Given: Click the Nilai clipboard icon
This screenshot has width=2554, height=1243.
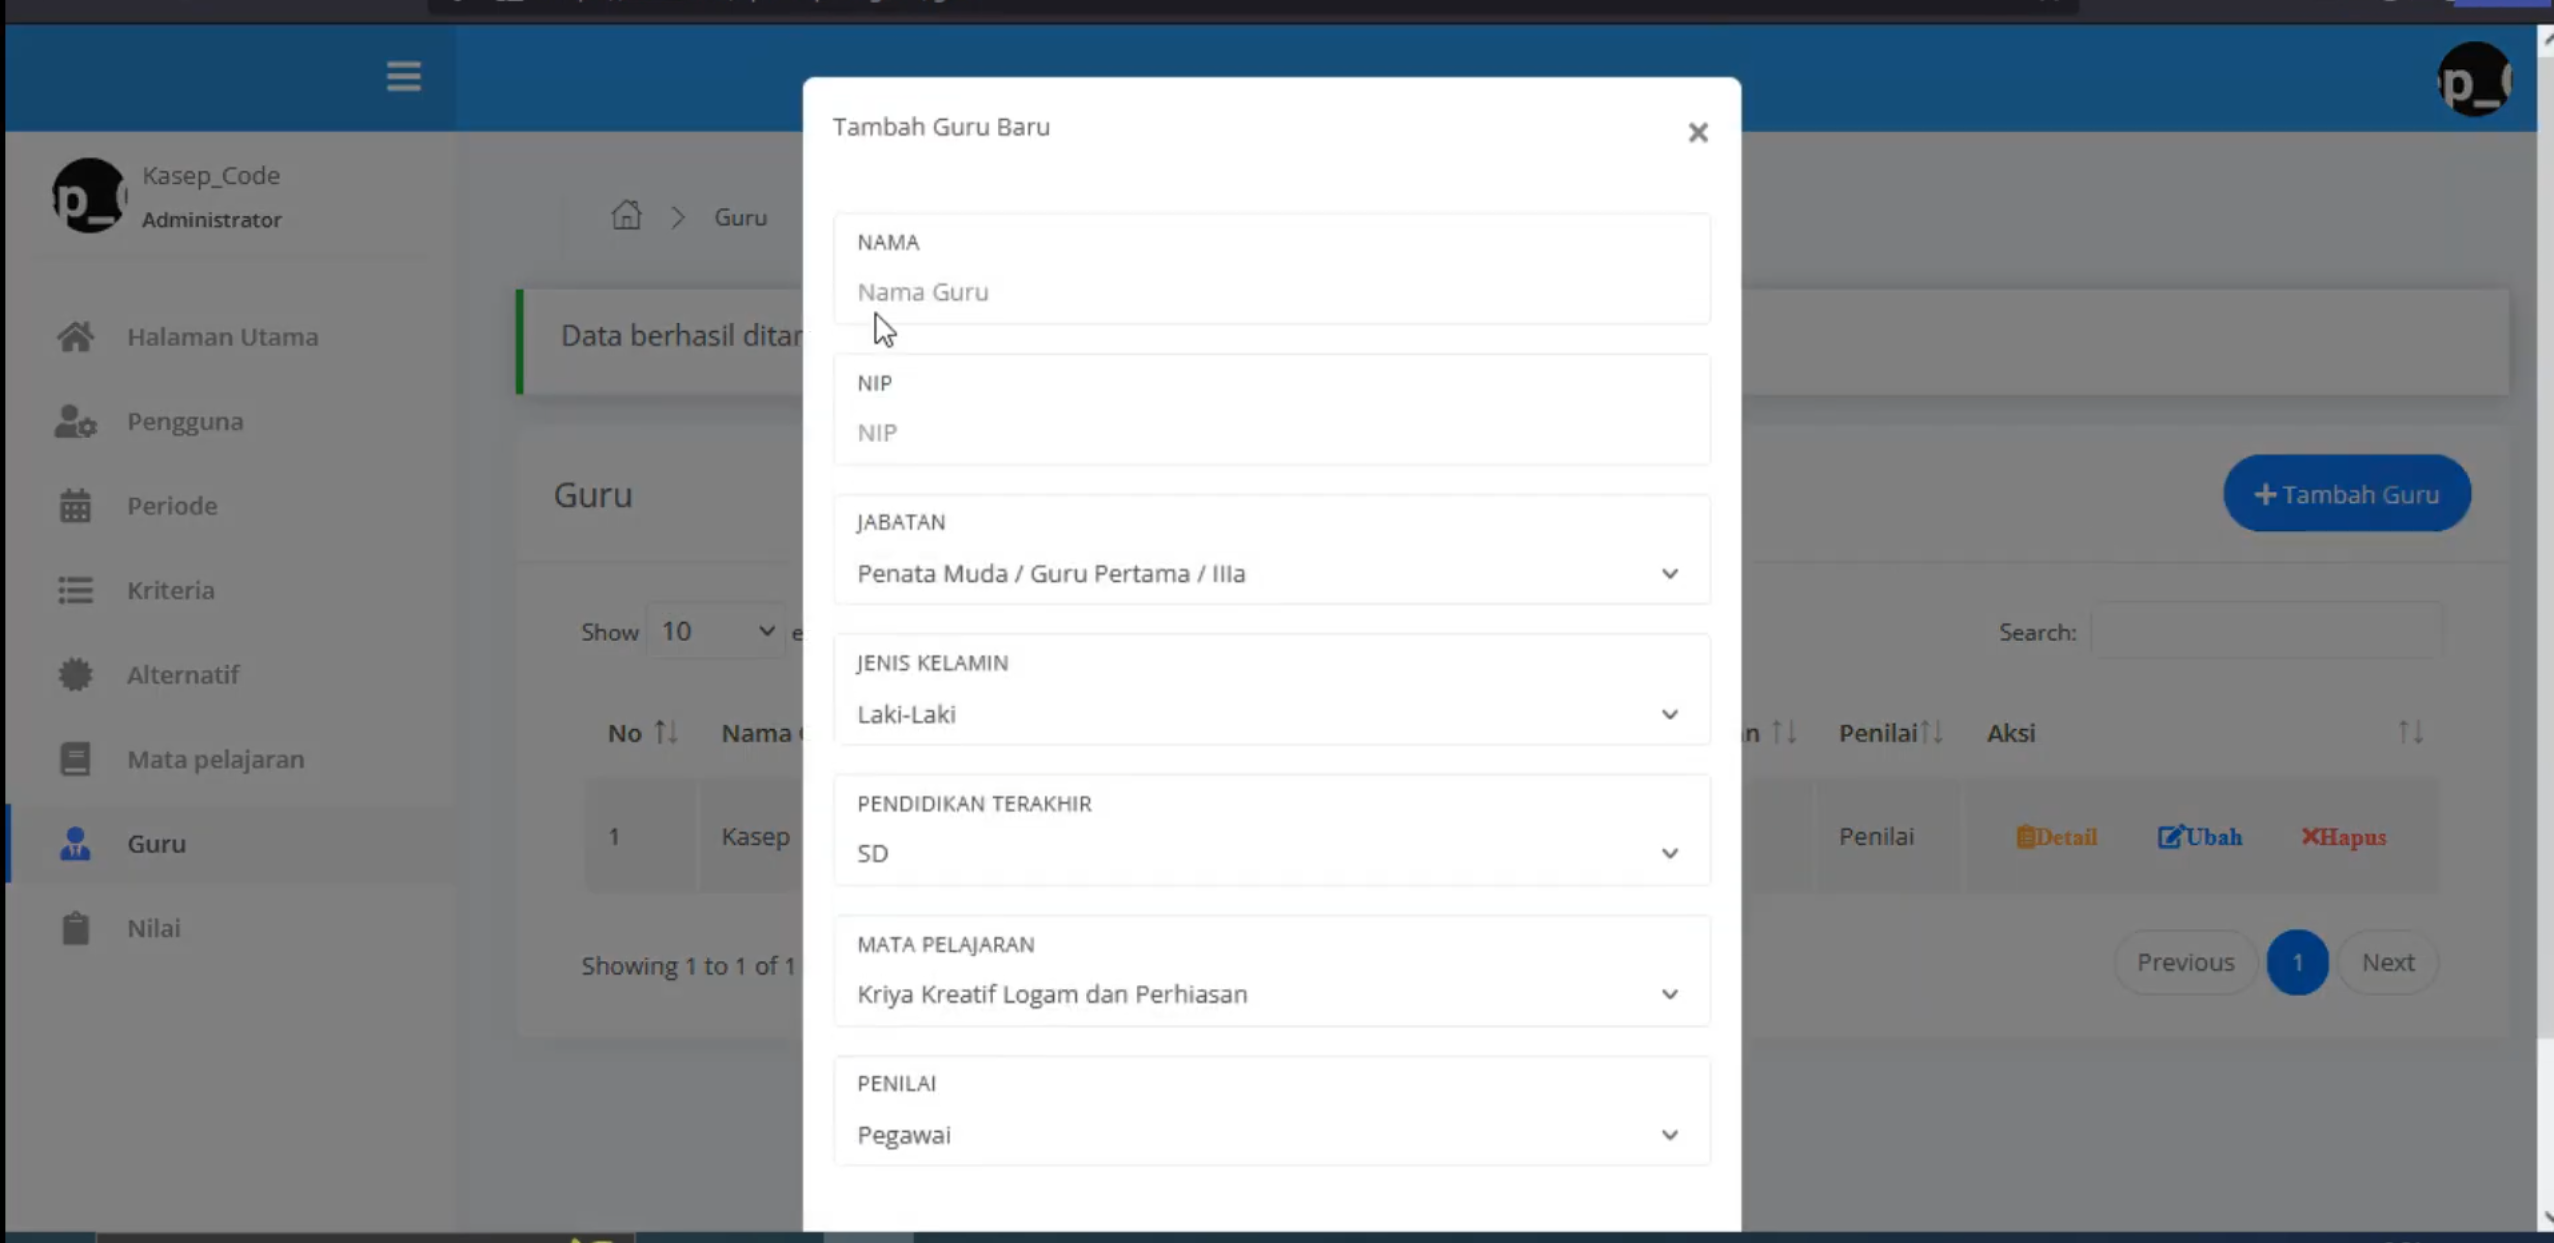Looking at the screenshot, I should coord(75,928).
